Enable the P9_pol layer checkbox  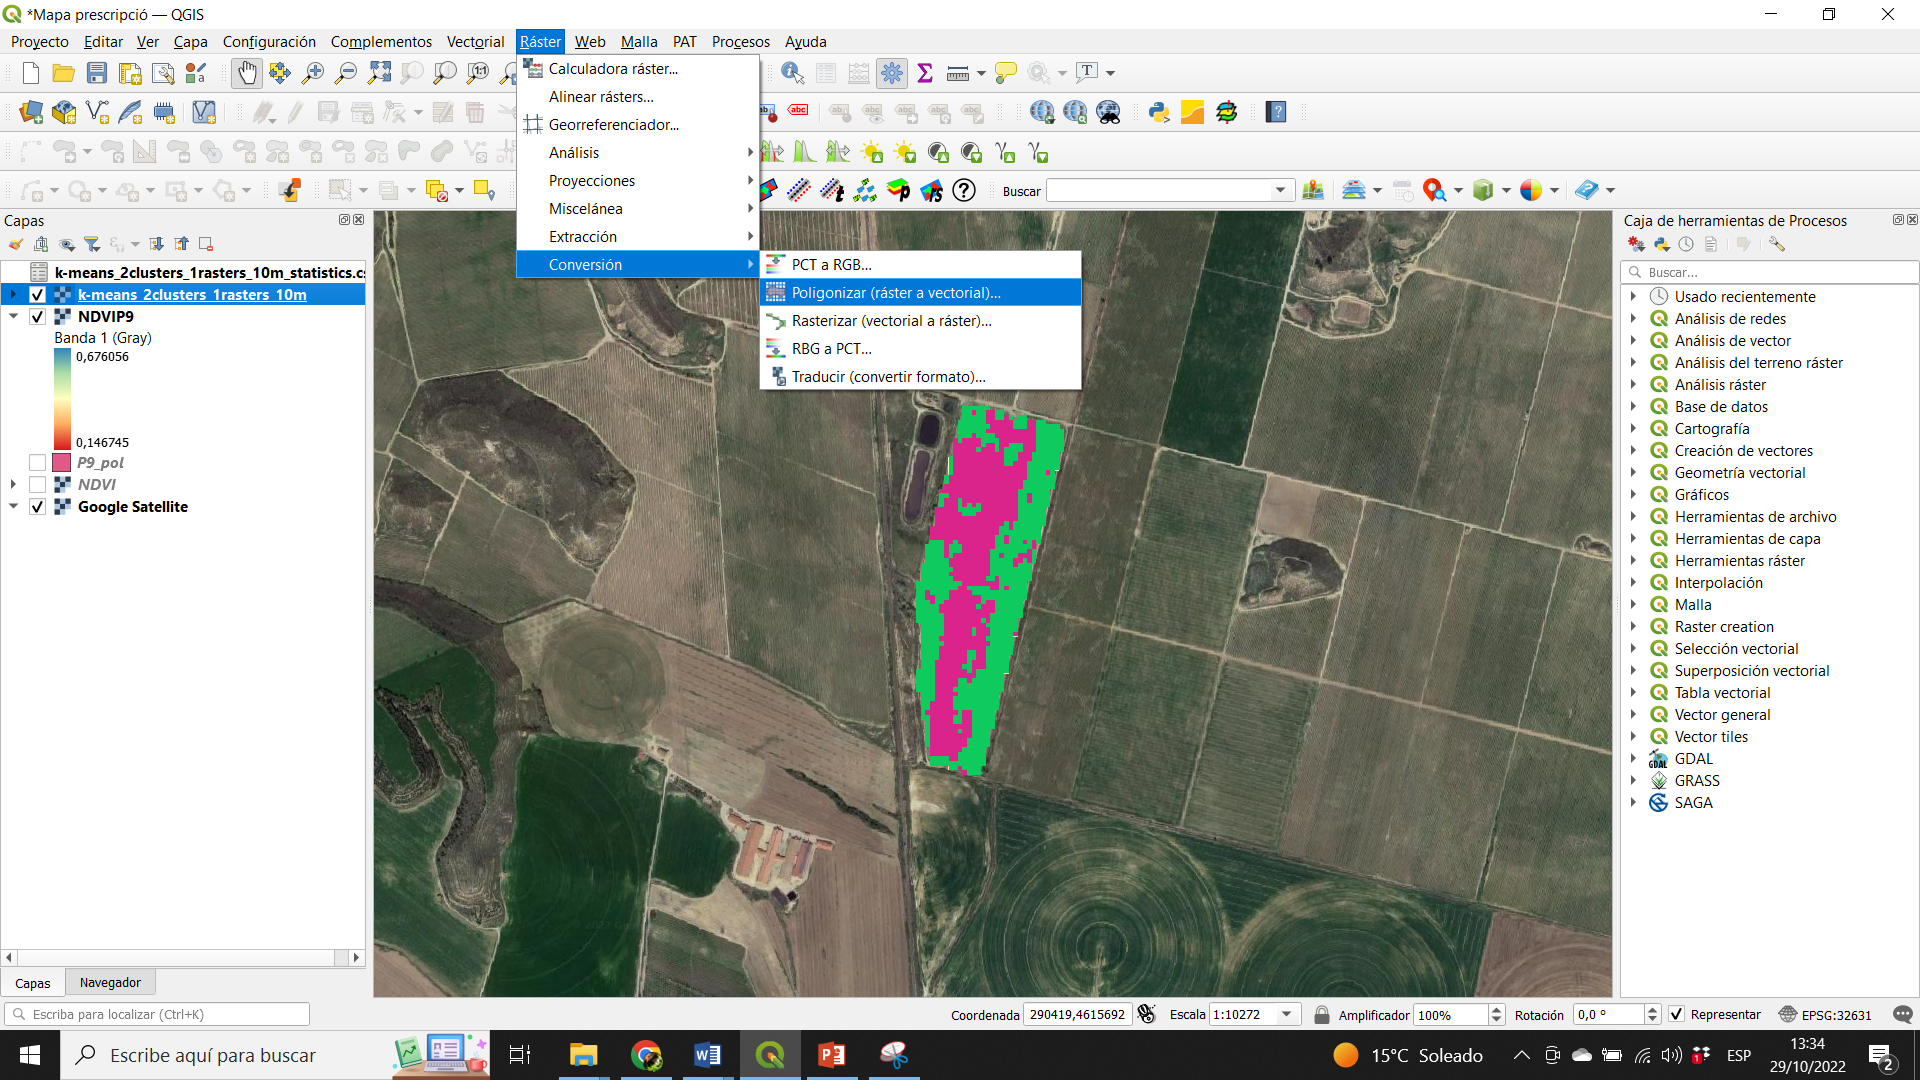pos(38,463)
